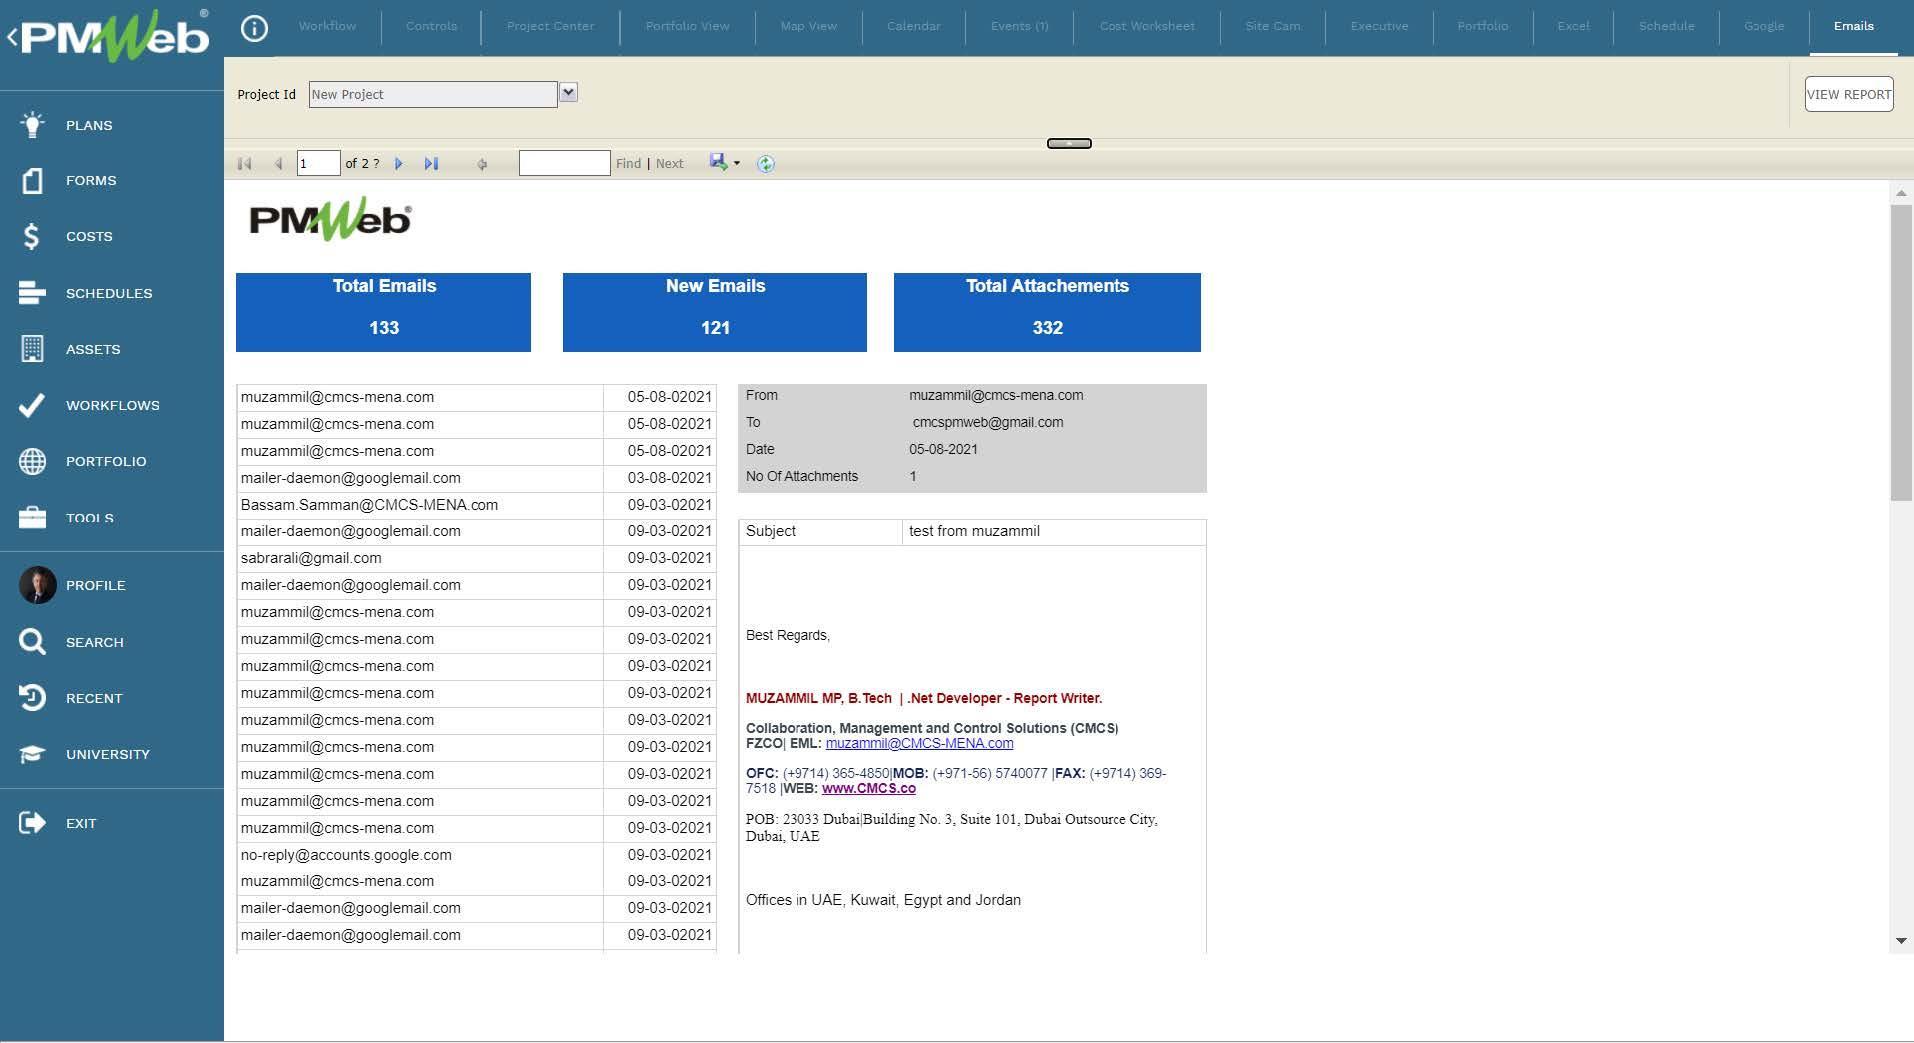The width and height of the screenshot is (1914, 1043).
Task: Open export format dropdown arrow
Action: (737, 163)
